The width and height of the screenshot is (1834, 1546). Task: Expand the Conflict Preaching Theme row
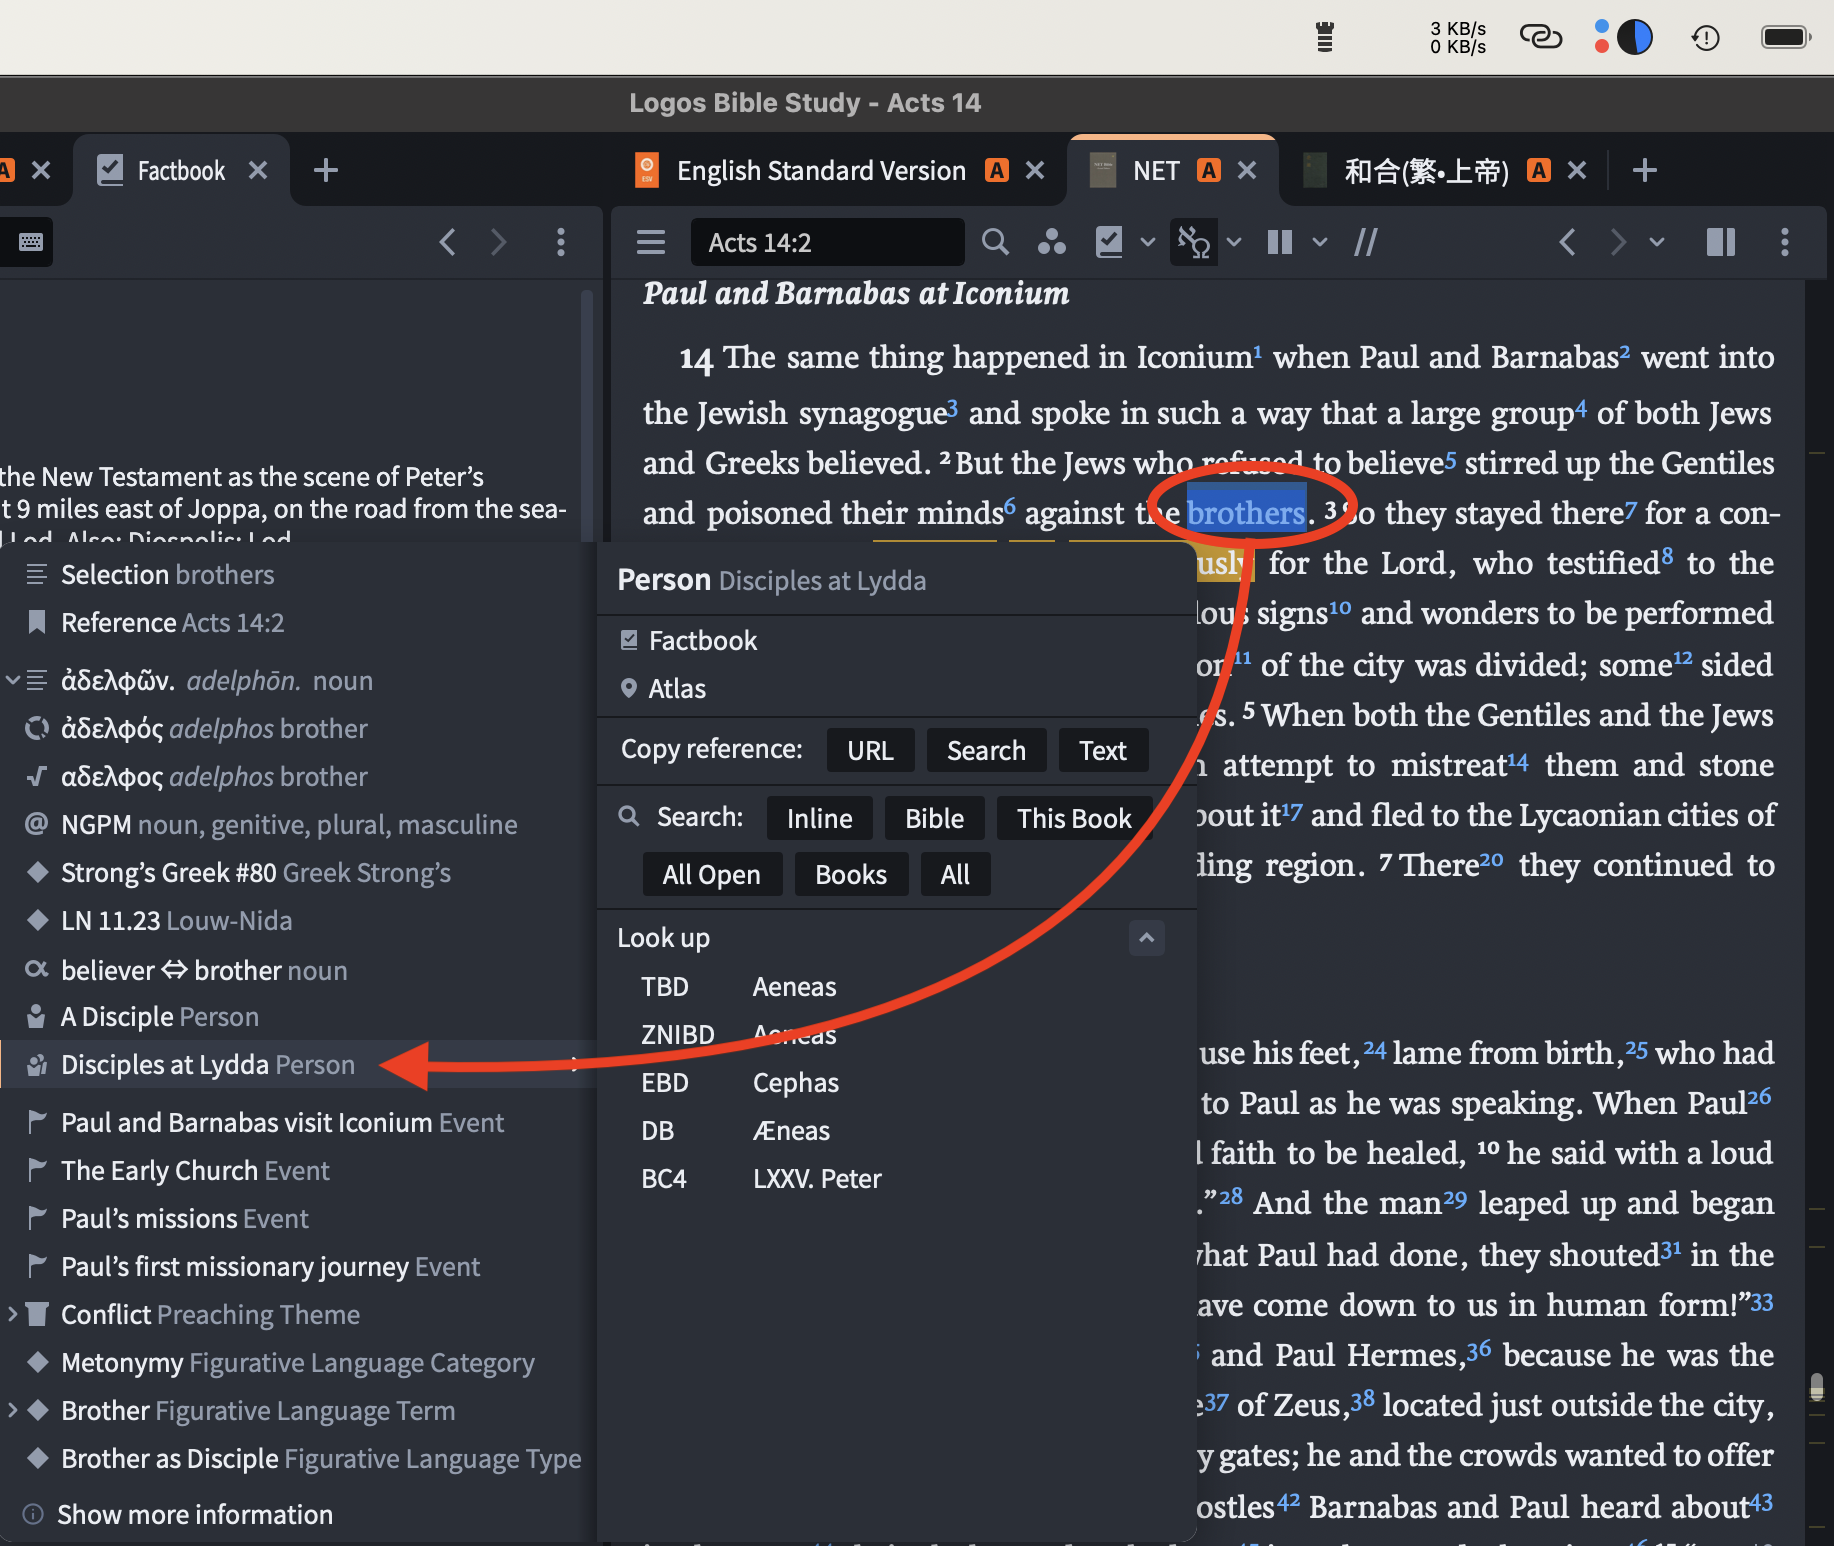pos(13,1314)
